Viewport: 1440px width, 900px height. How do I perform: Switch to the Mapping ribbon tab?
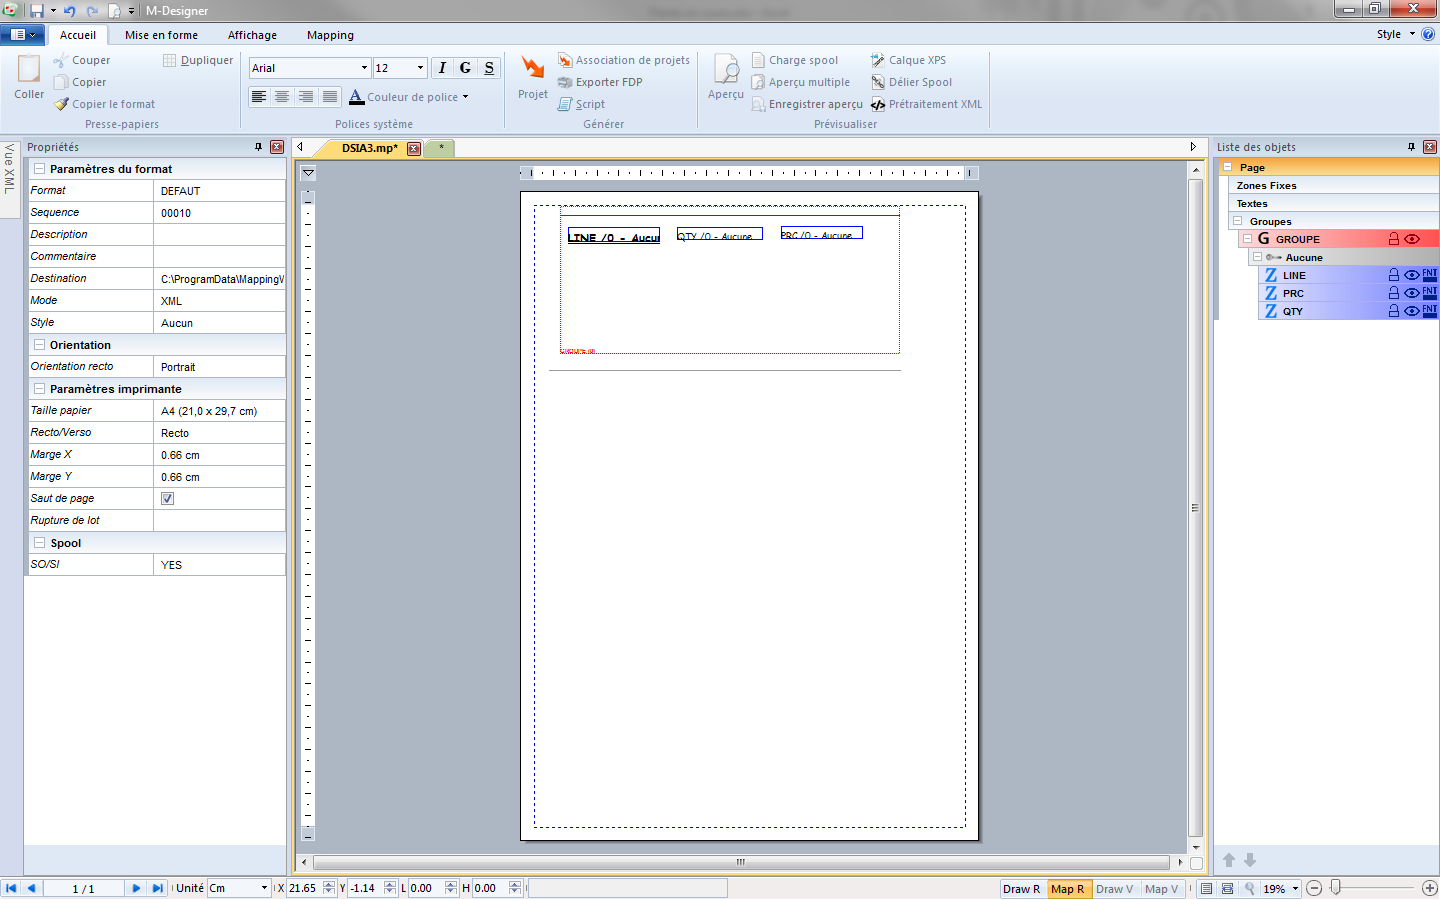tap(330, 35)
